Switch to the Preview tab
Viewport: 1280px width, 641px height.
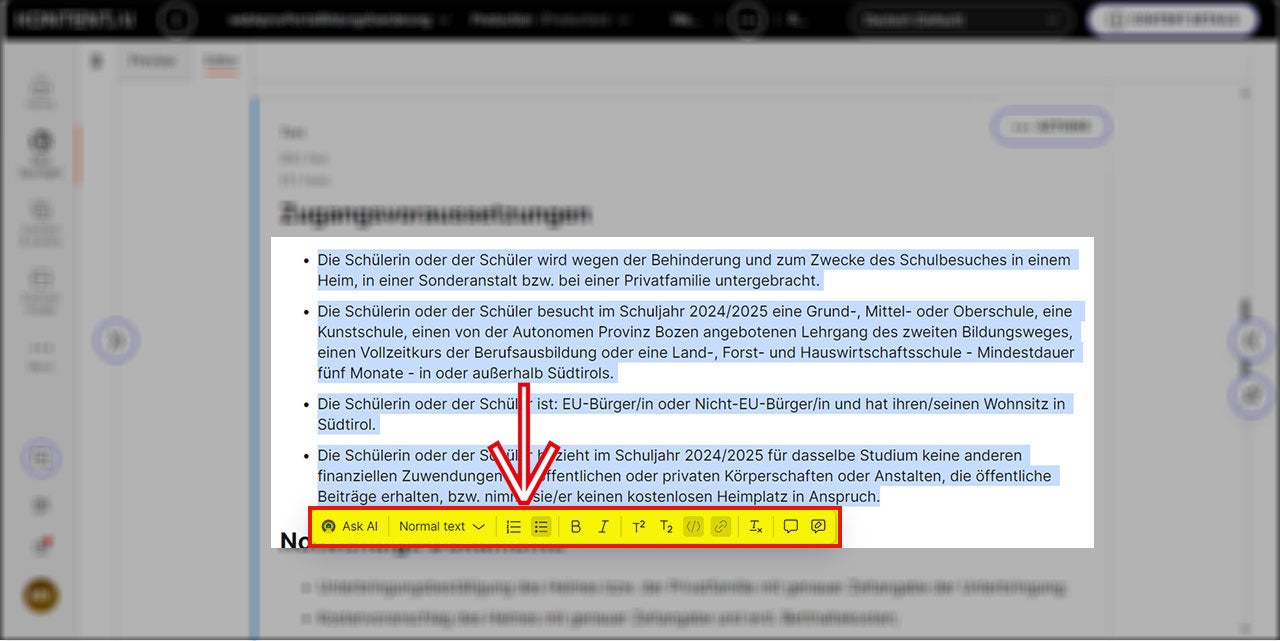coord(152,61)
